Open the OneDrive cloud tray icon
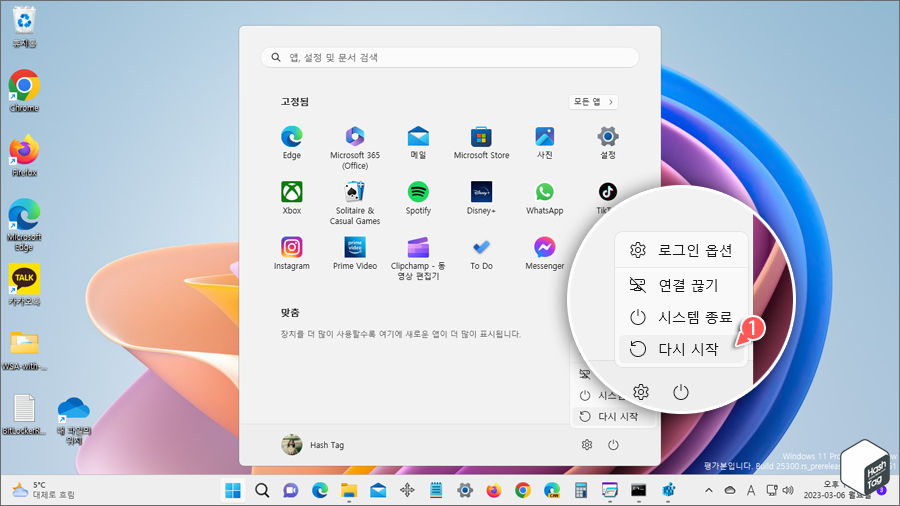Screen dimensions: 900x506 (730, 491)
